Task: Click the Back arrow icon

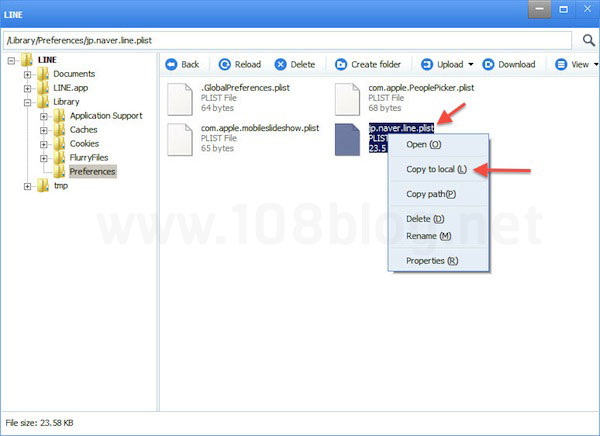Action: [171, 64]
